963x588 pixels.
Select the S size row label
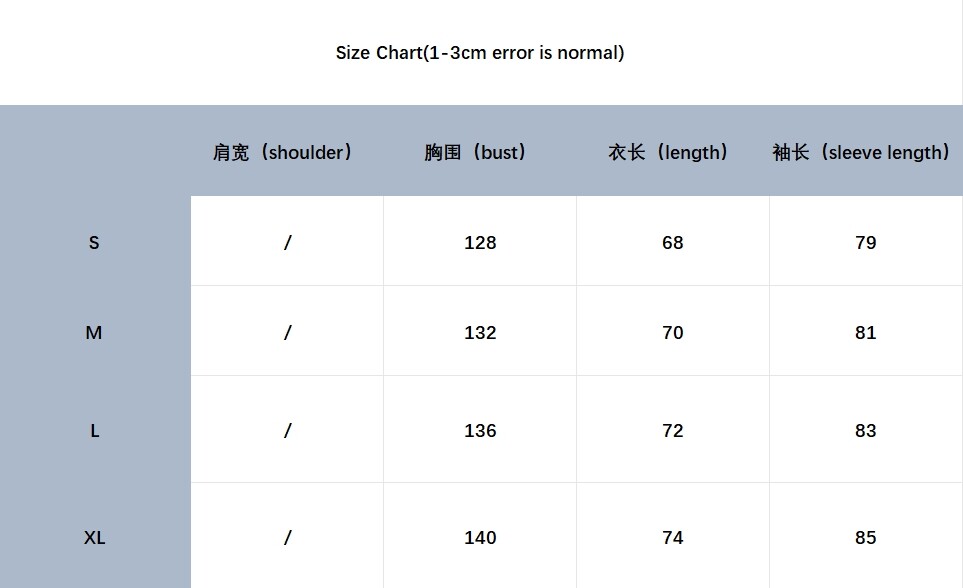coord(94,242)
